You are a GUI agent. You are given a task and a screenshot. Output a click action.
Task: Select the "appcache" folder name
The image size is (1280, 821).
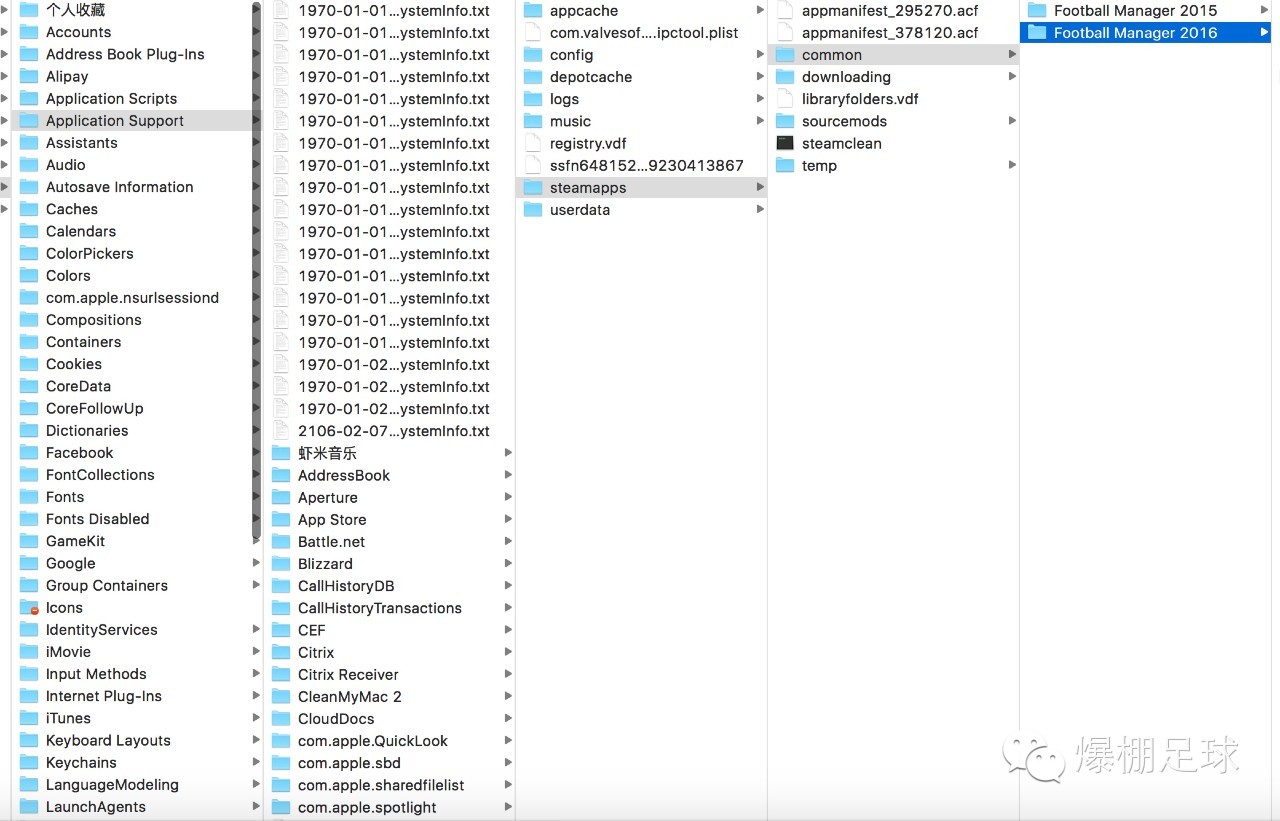(584, 11)
